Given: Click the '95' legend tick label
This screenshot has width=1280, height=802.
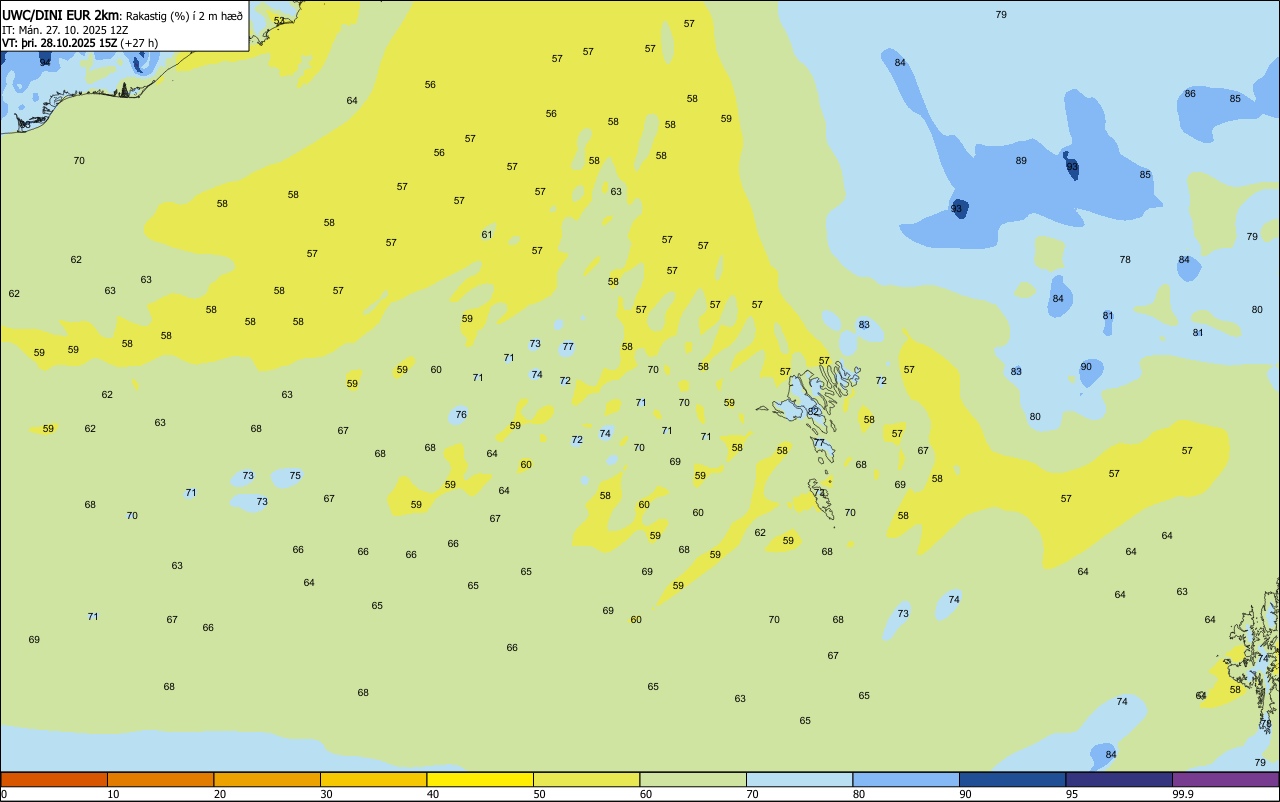Looking at the screenshot, I should (1072, 794).
